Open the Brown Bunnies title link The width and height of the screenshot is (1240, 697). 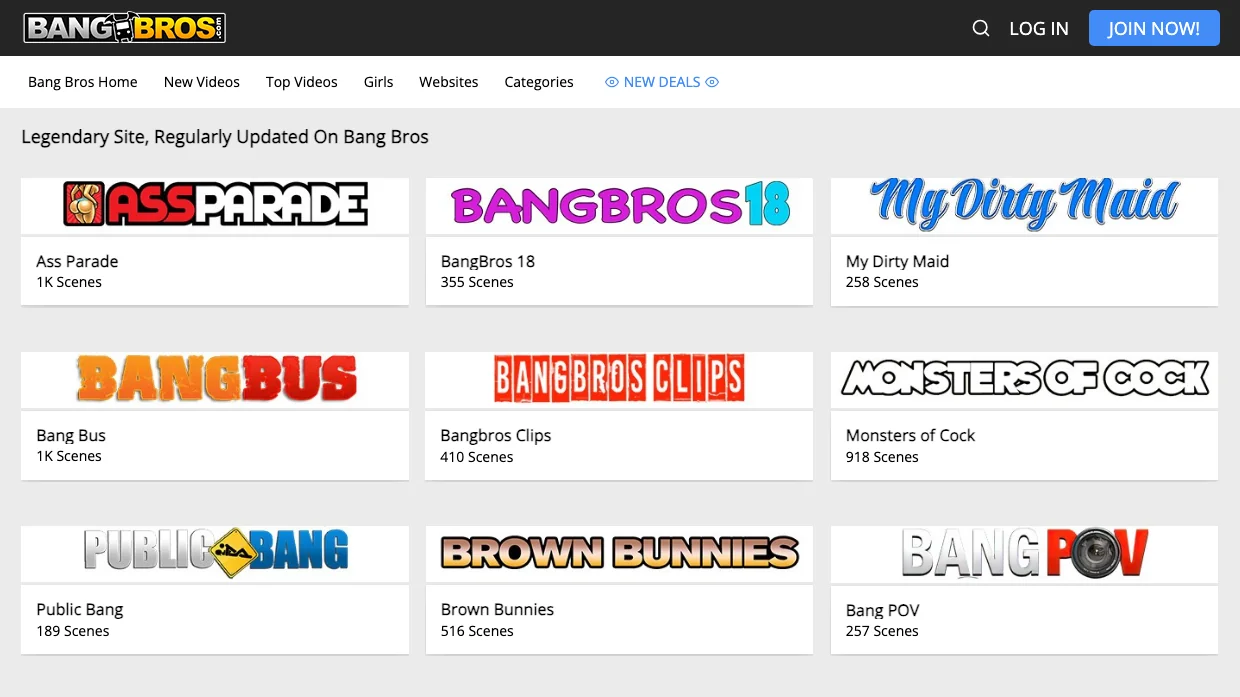coord(497,609)
